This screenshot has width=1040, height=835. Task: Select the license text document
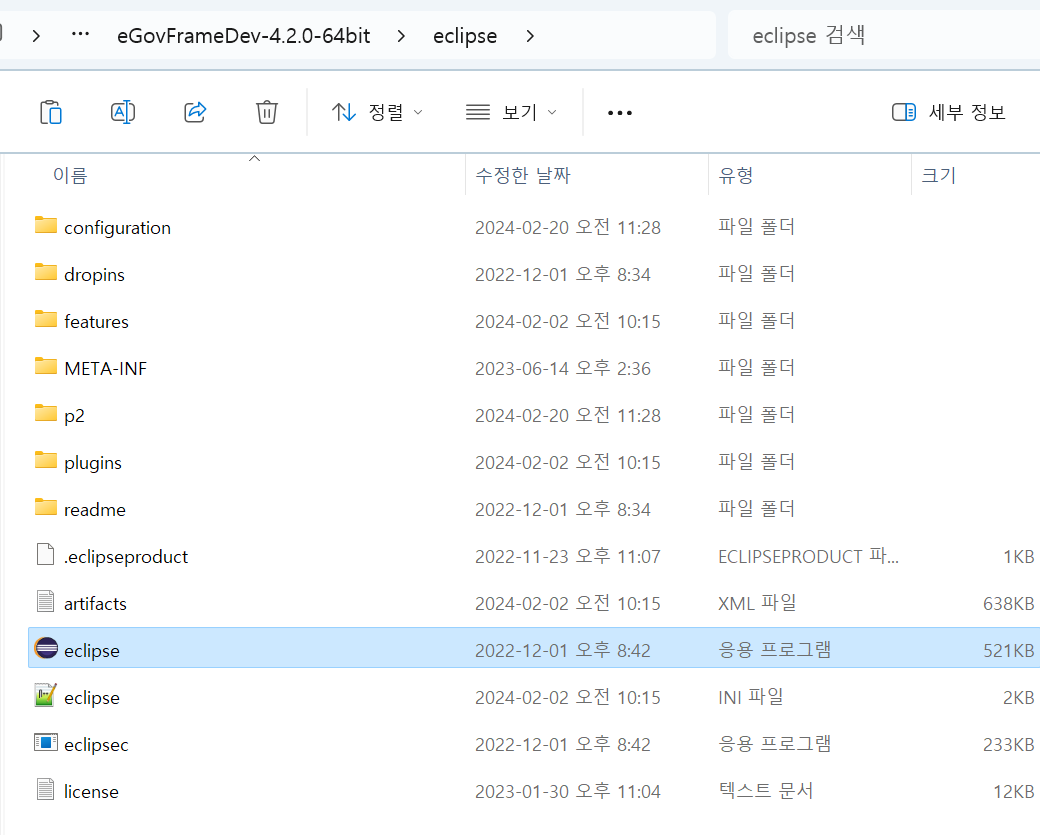point(91,791)
